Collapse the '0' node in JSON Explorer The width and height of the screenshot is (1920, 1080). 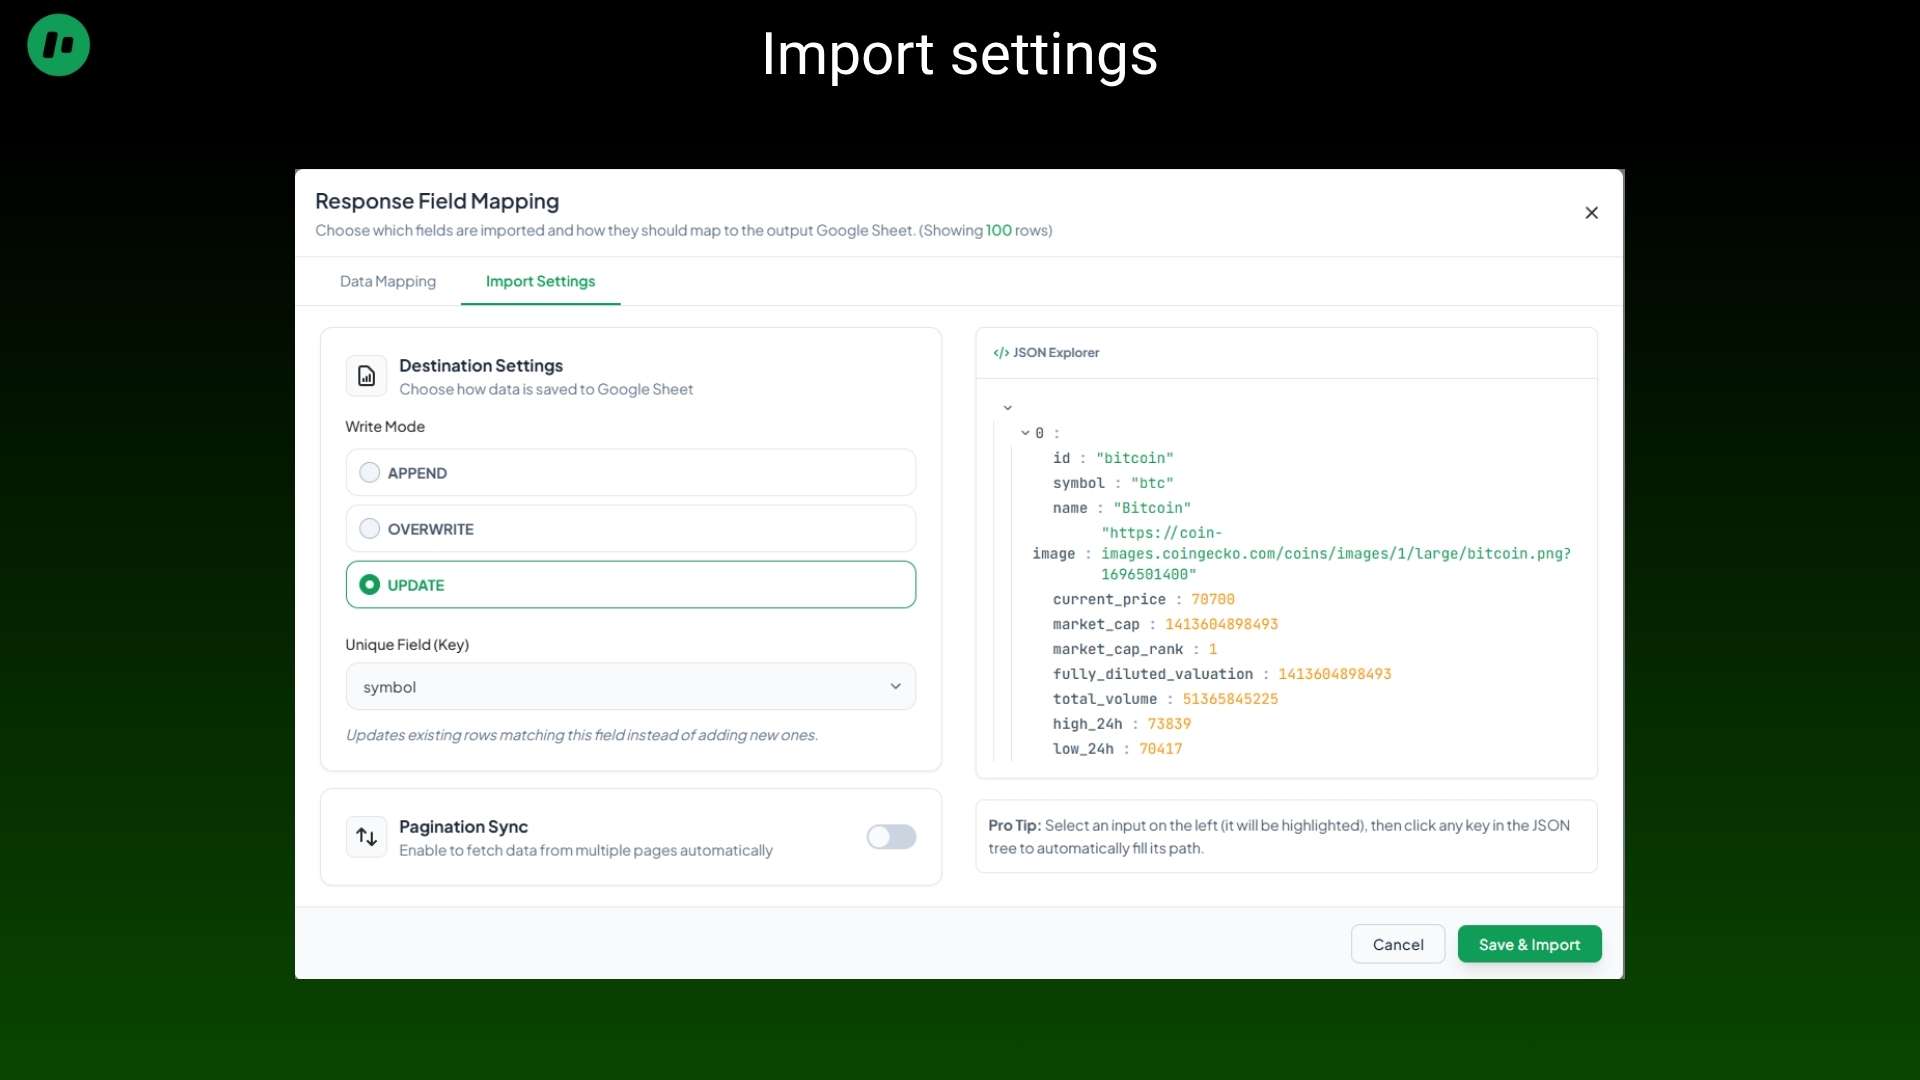(1023, 432)
